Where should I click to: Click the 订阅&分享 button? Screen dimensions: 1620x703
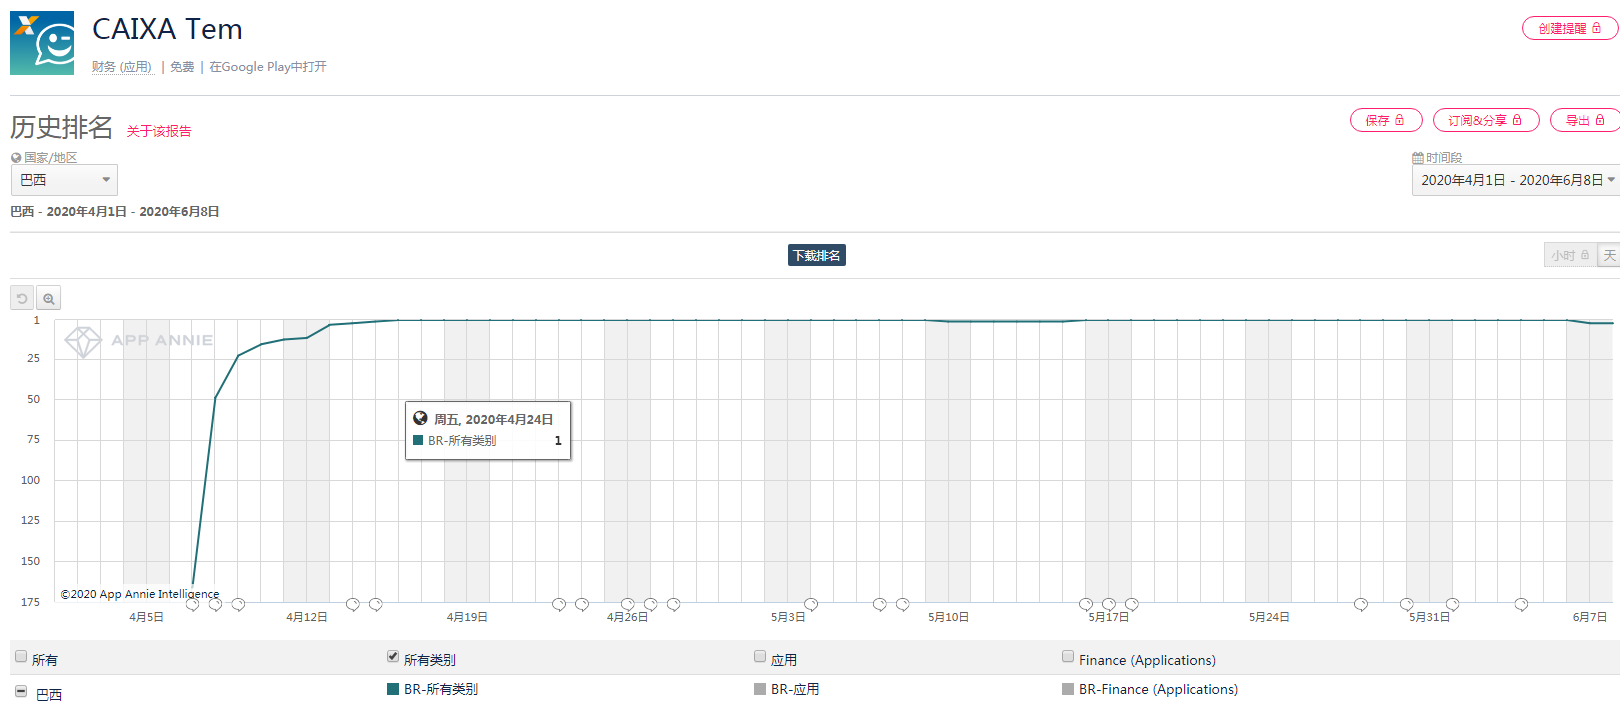pyautogui.click(x=1486, y=120)
